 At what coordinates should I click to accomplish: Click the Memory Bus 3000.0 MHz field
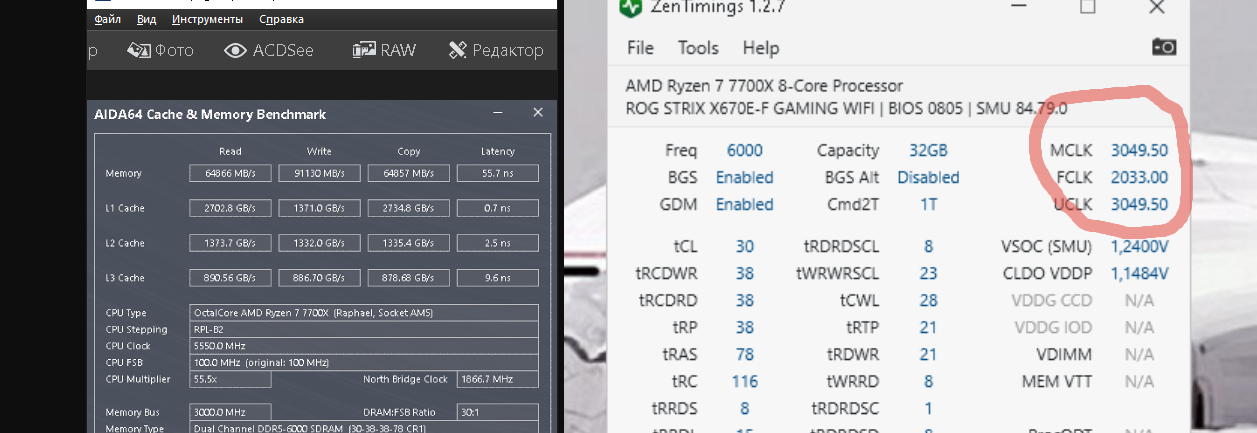click(230, 412)
